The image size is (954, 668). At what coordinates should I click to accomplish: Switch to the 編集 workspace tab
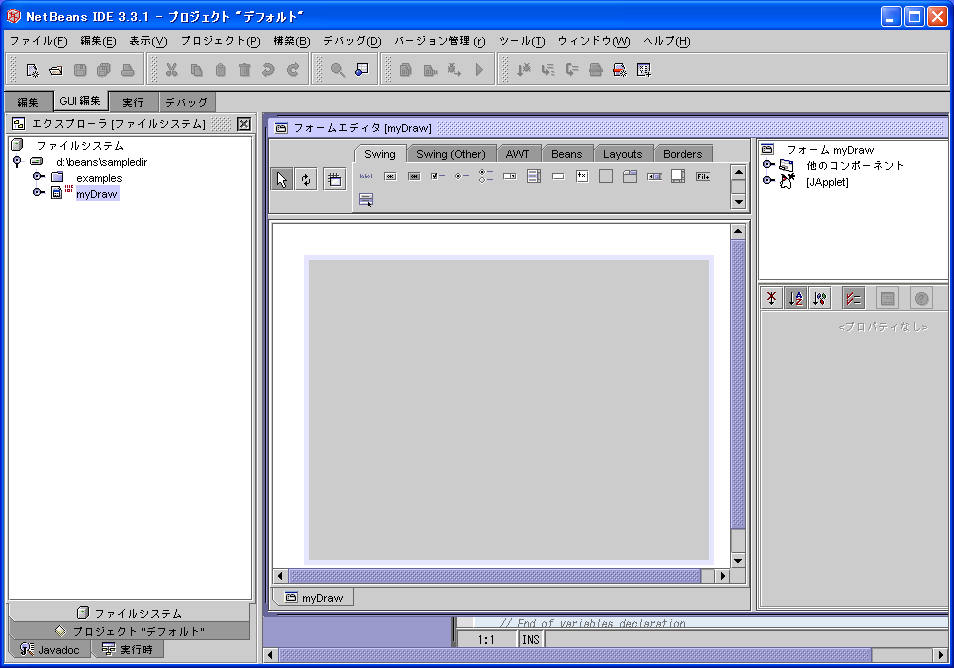(x=28, y=102)
